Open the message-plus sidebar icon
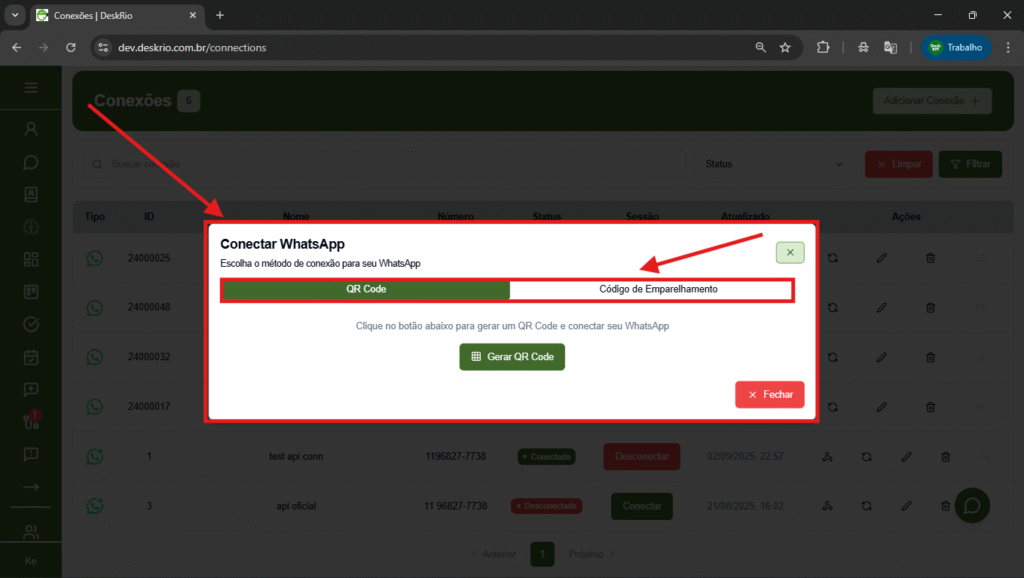The height and width of the screenshot is (578, 1024). [x=31, y=390]
